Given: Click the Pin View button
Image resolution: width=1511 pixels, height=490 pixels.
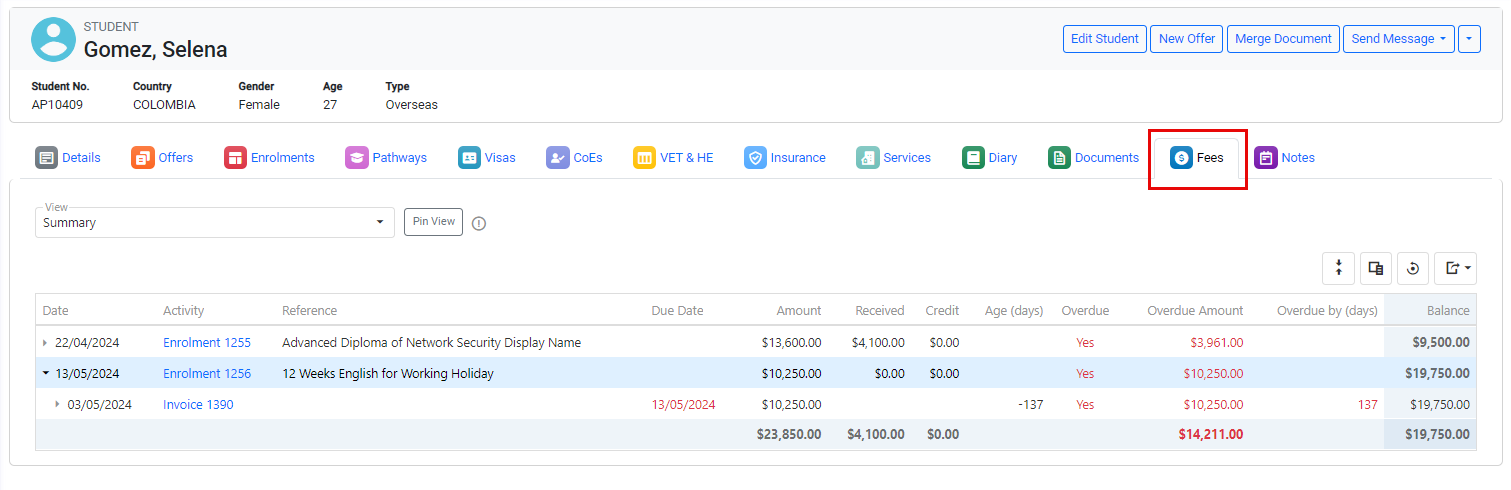Looking at the screenshot, I should pos(433,222).
